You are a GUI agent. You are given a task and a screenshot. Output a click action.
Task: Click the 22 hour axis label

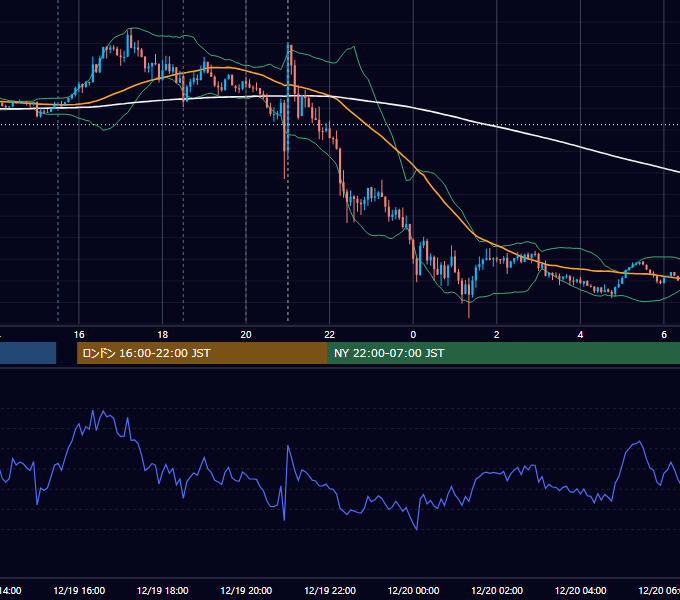330,334
